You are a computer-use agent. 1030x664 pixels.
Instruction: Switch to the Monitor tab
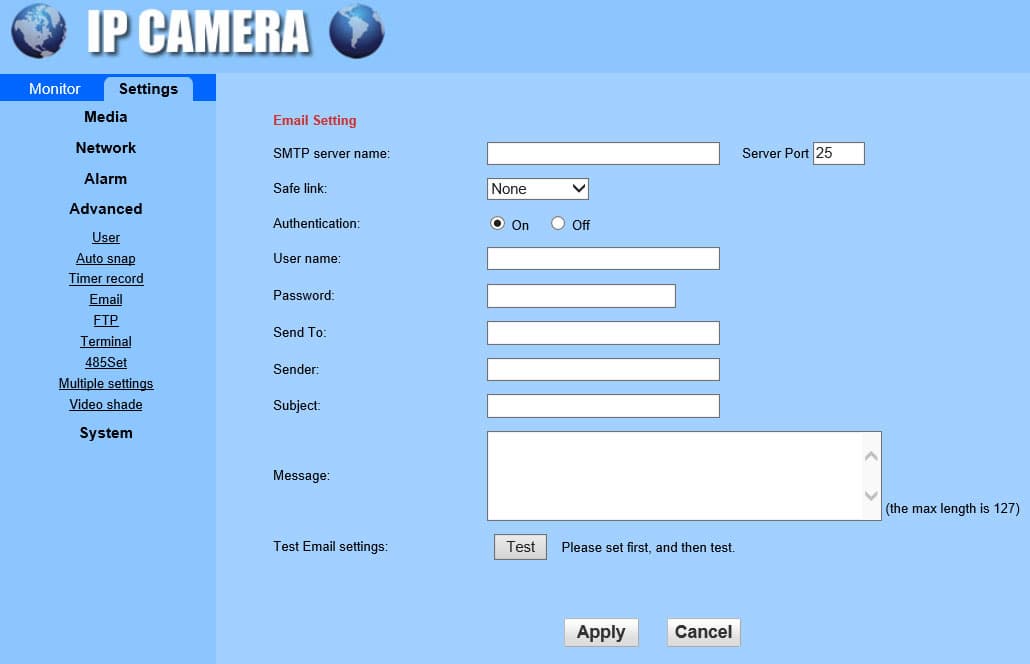(x=55, y=89)
